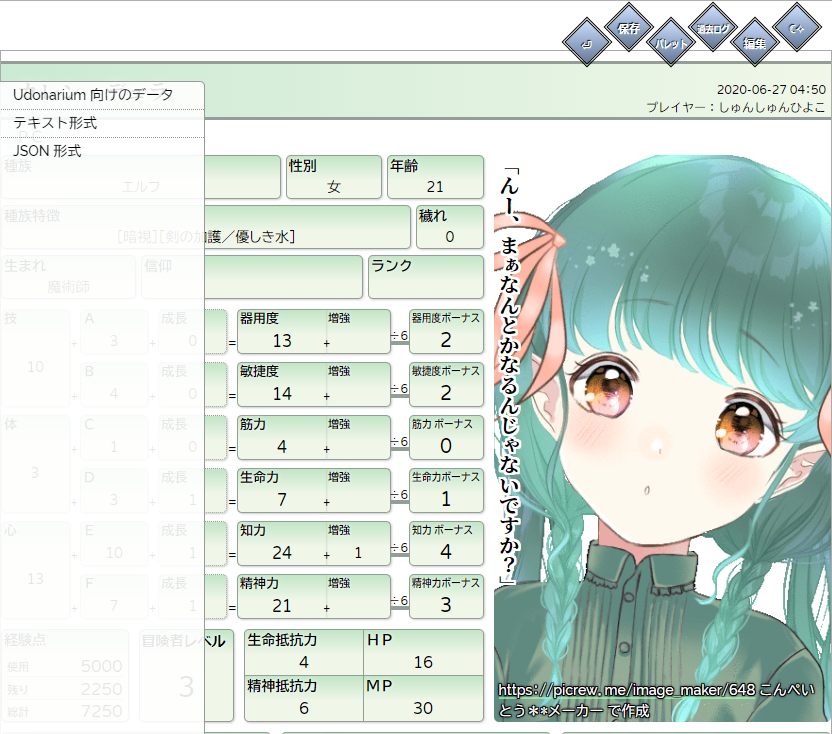Click the vertical quote beside the portrait
This screenshot has height=734, width=832.
[x=509, y=377]
